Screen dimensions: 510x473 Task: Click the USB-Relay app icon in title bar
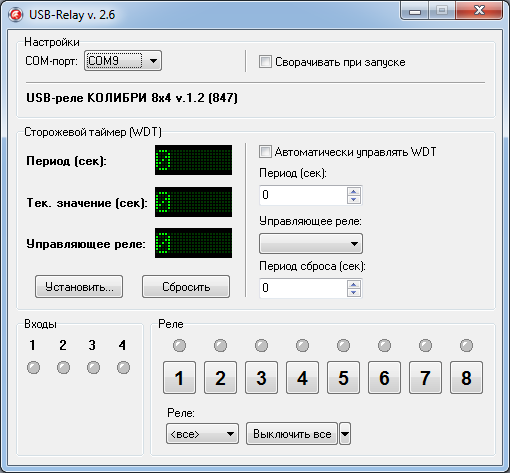[15, 15]
